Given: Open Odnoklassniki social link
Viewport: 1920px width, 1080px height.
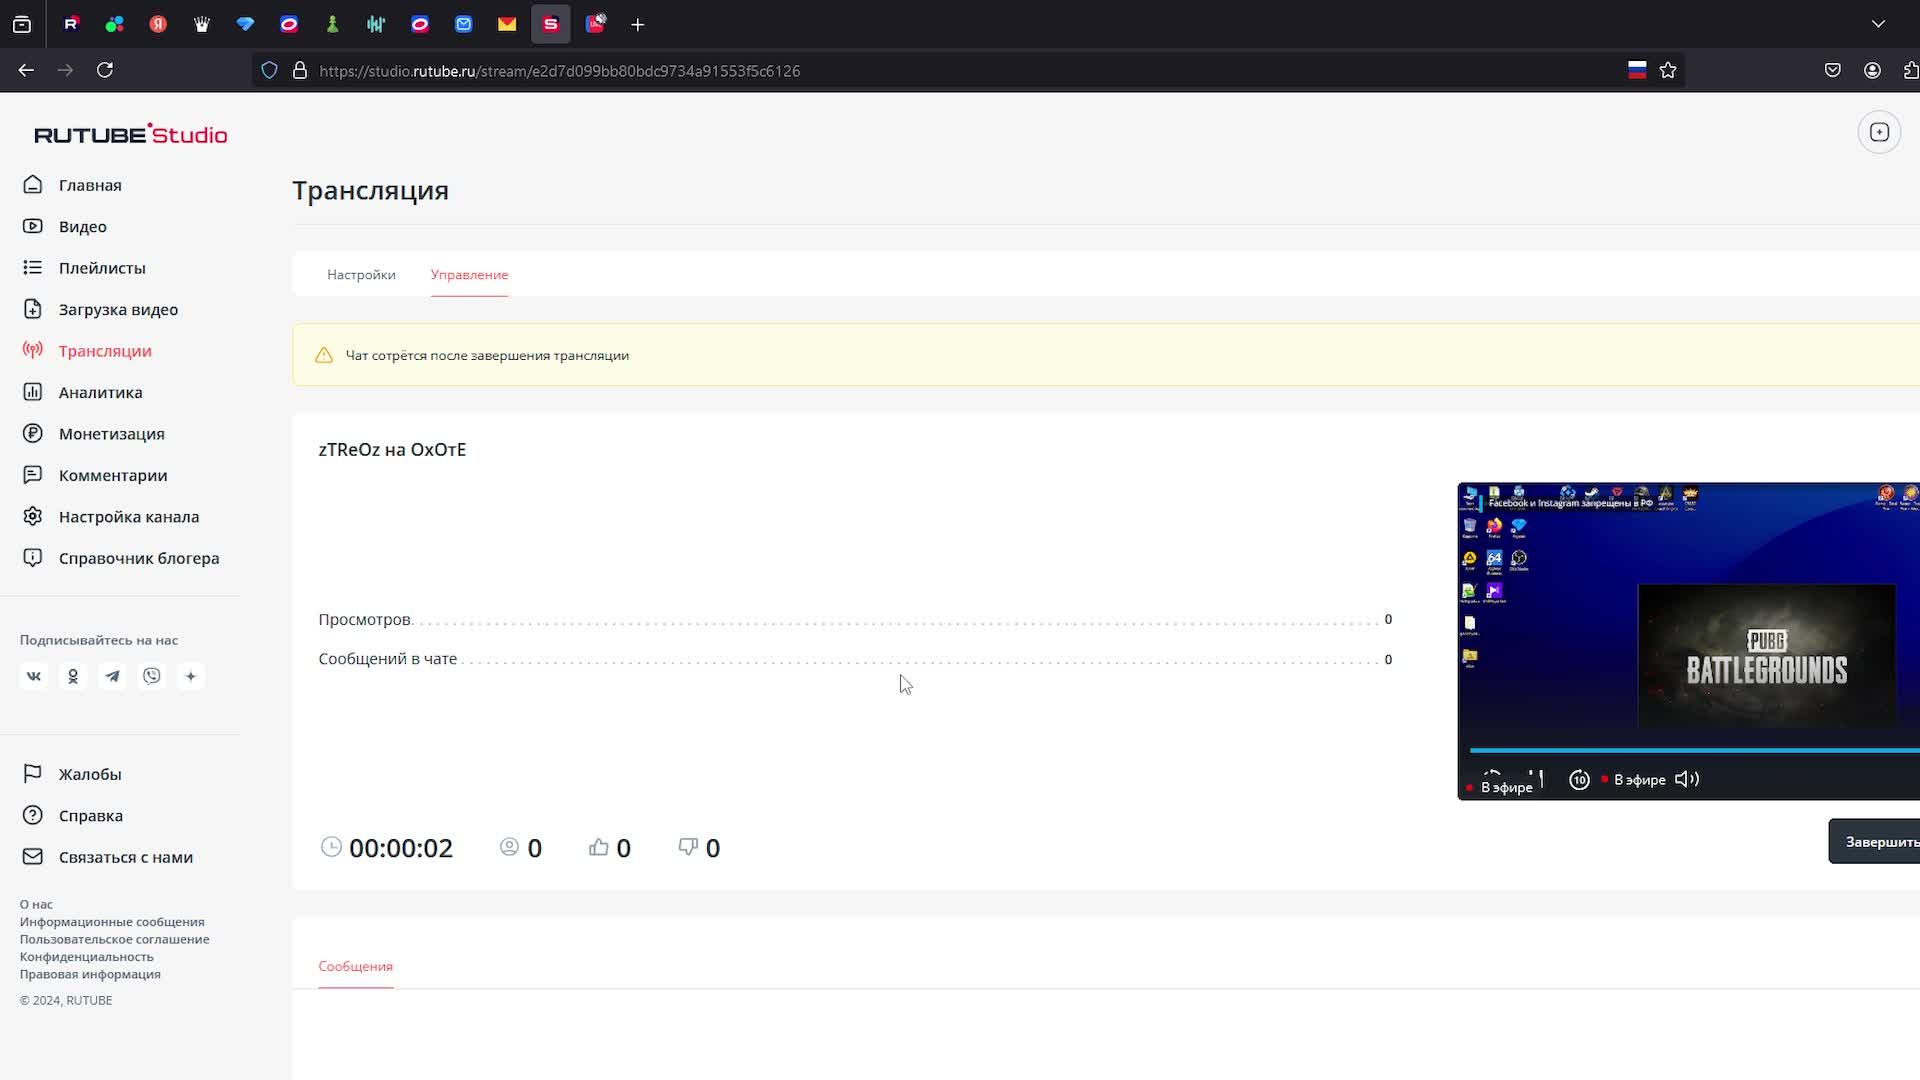Looking at the screenshot, I should point(73,676).
